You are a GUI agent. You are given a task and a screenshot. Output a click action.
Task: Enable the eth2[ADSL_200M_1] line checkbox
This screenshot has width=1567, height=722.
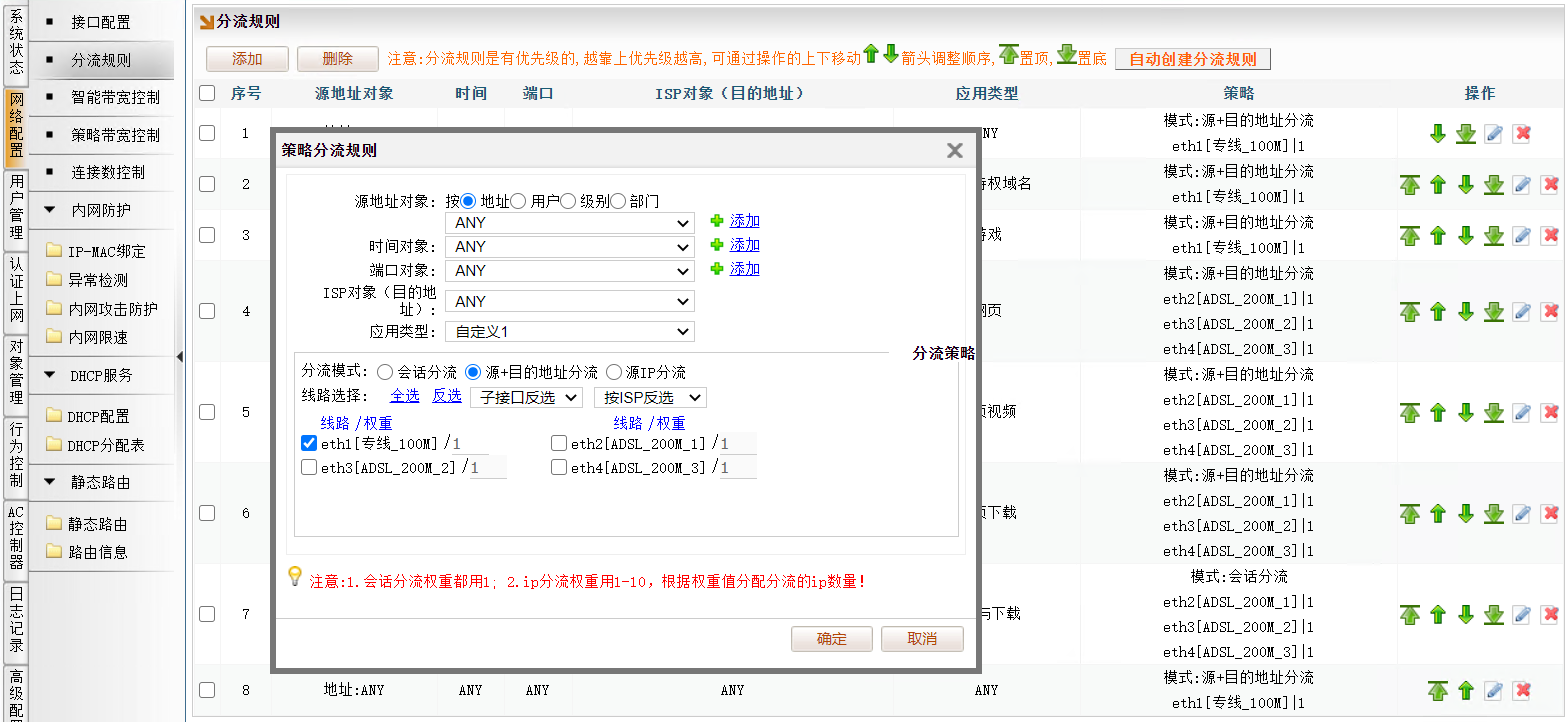(559, 443)
